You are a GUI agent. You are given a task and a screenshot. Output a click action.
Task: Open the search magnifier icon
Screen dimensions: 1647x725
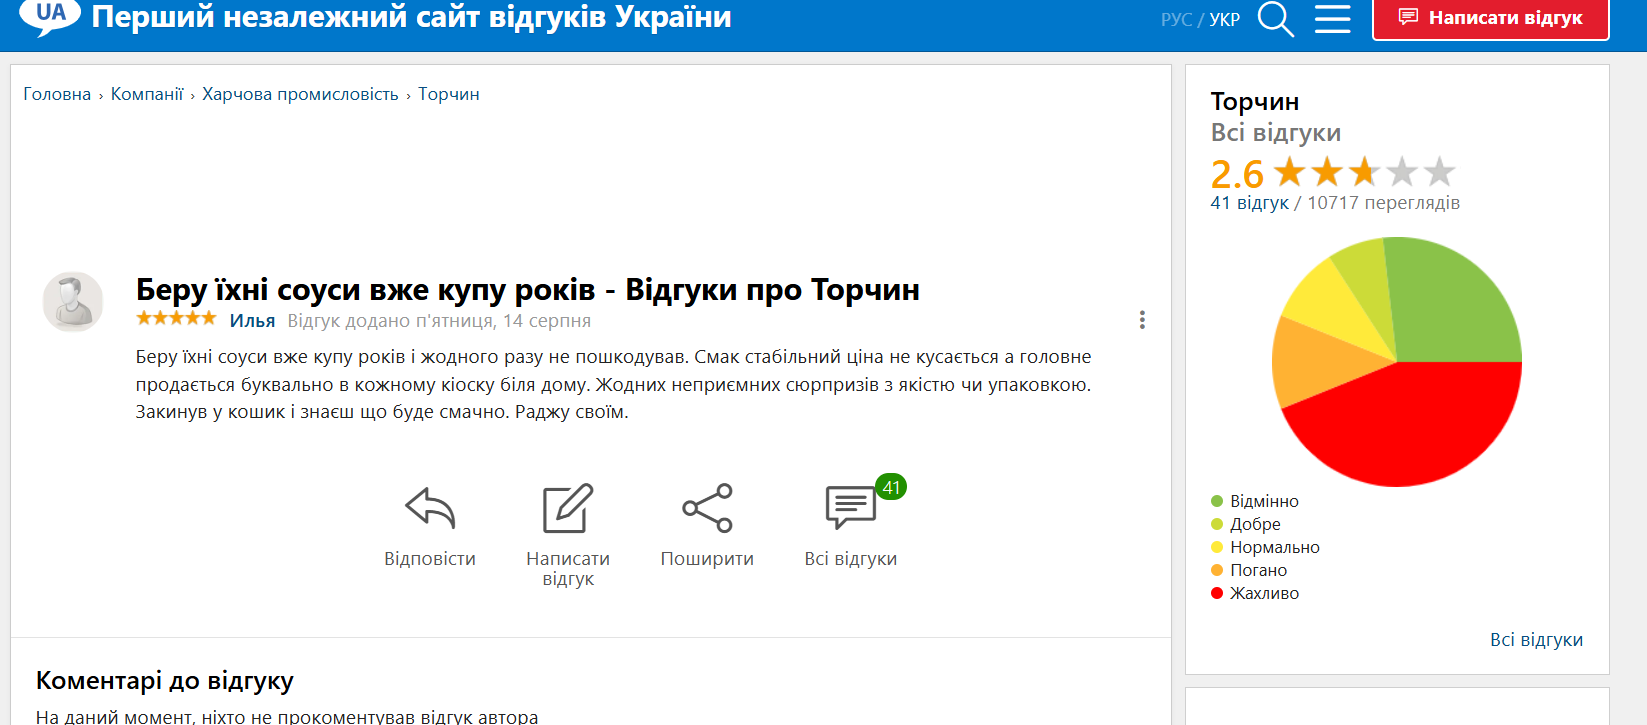tap(1276, 19)
